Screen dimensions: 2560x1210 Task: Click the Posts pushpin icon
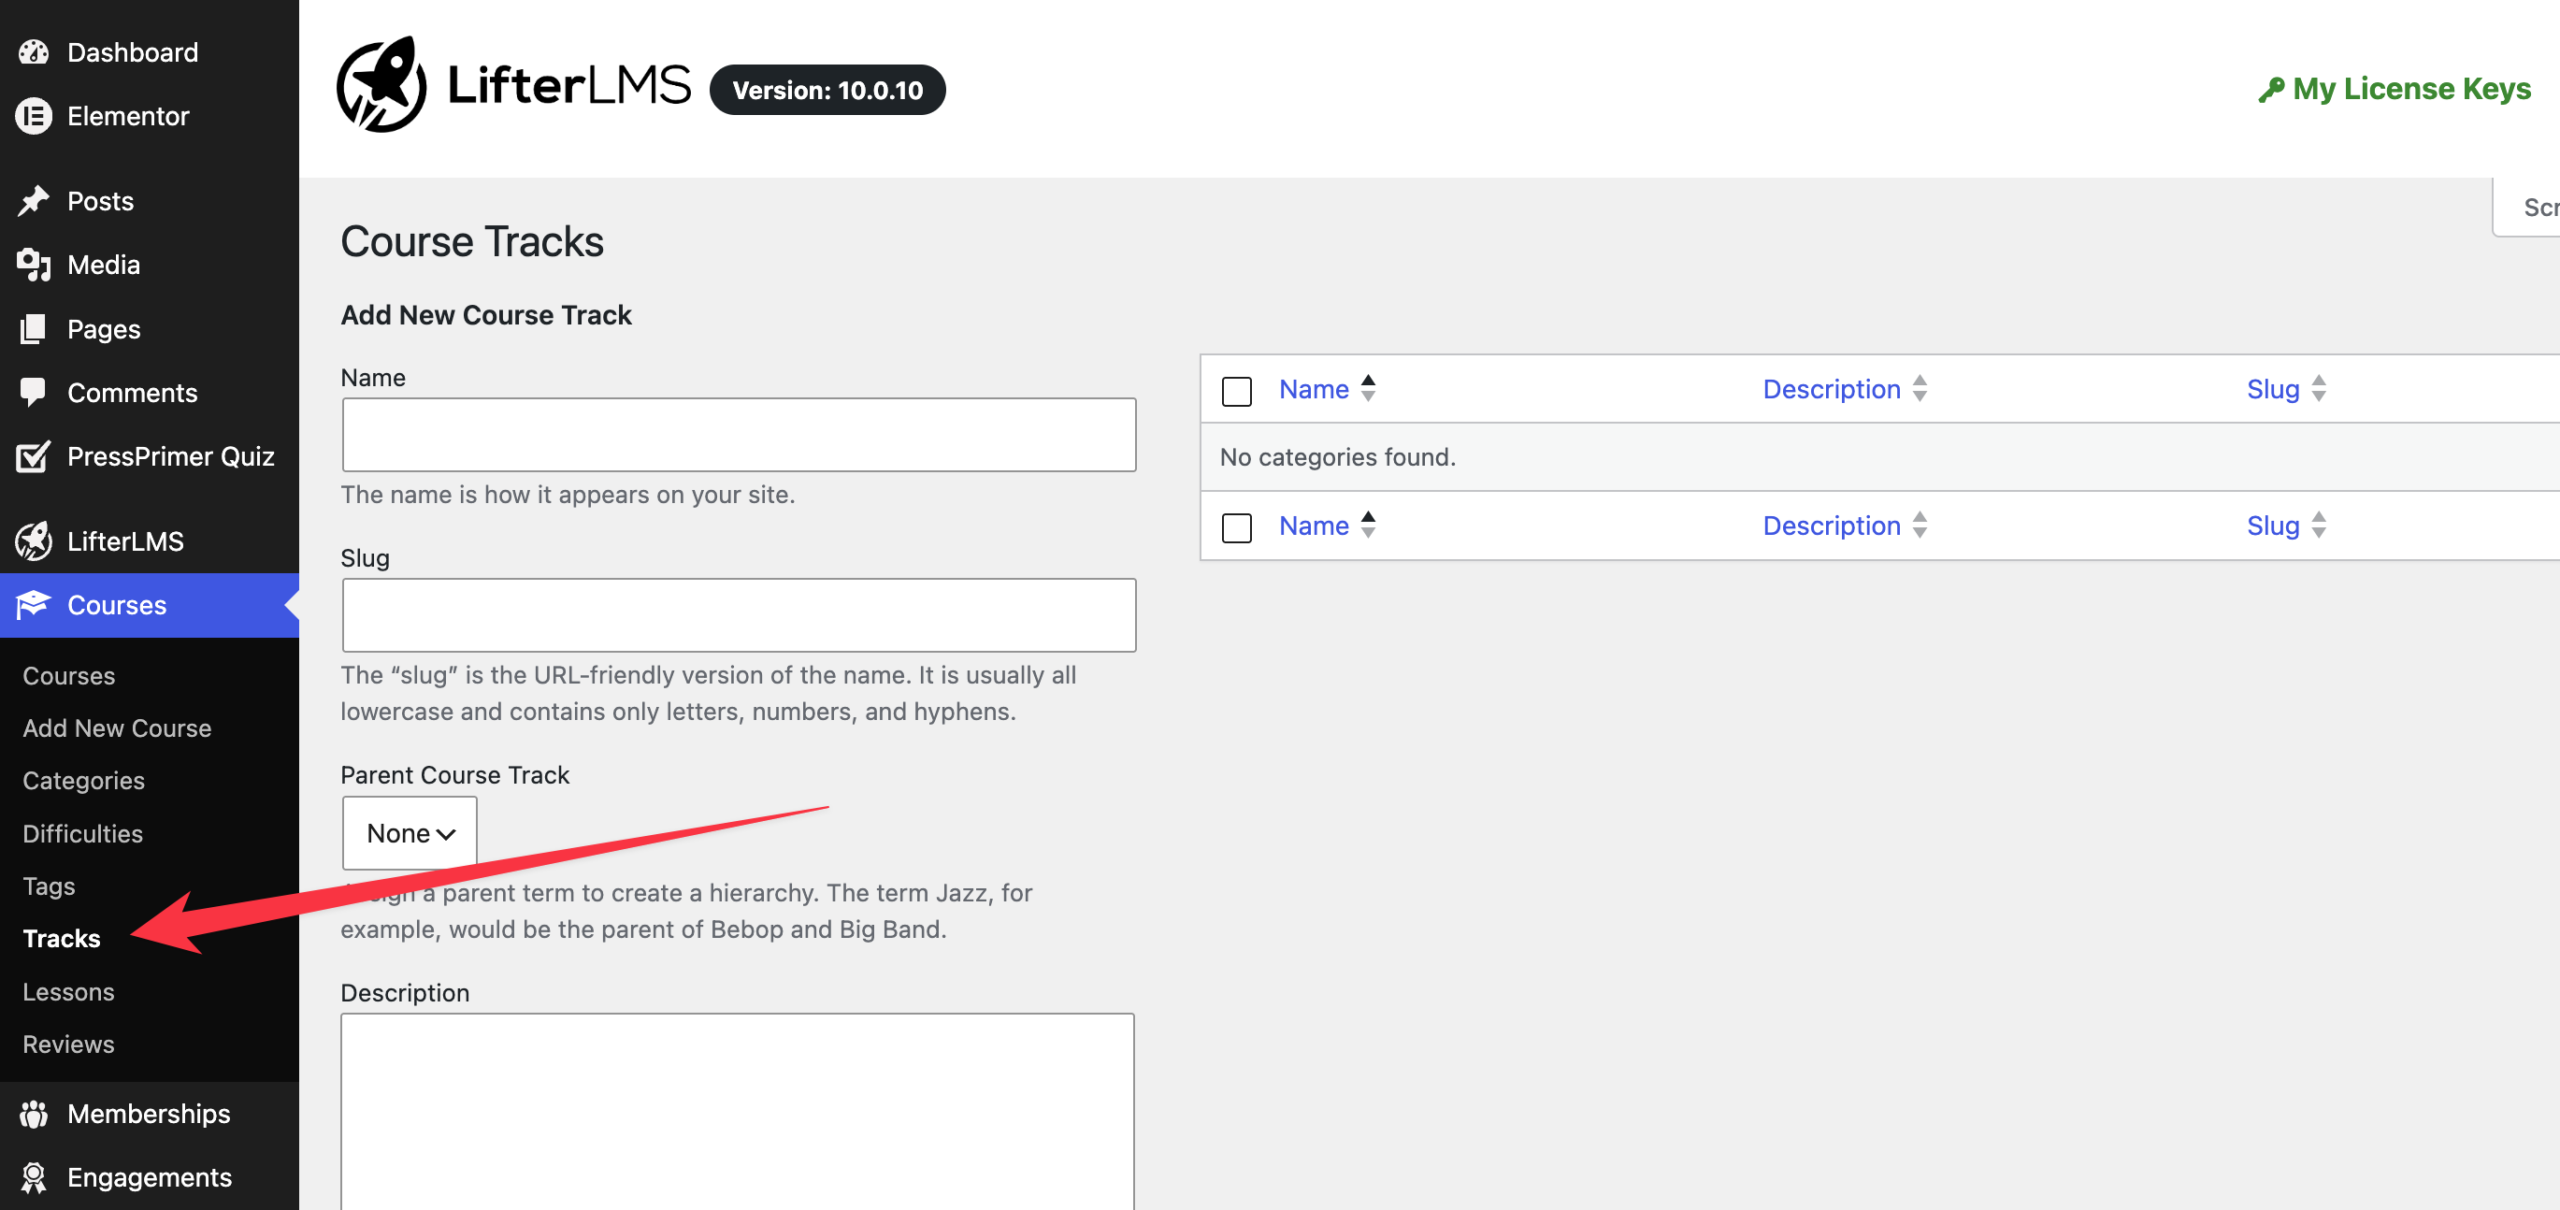[x=33, y=201]
